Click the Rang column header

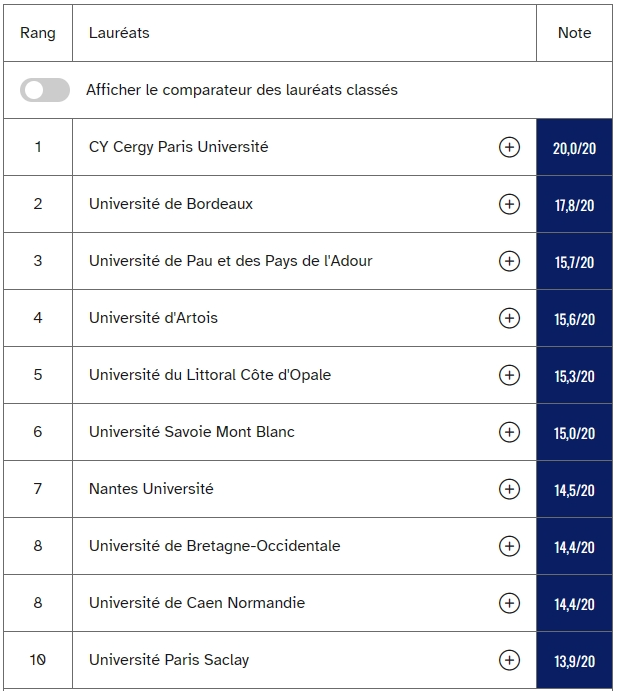point(38,33)
